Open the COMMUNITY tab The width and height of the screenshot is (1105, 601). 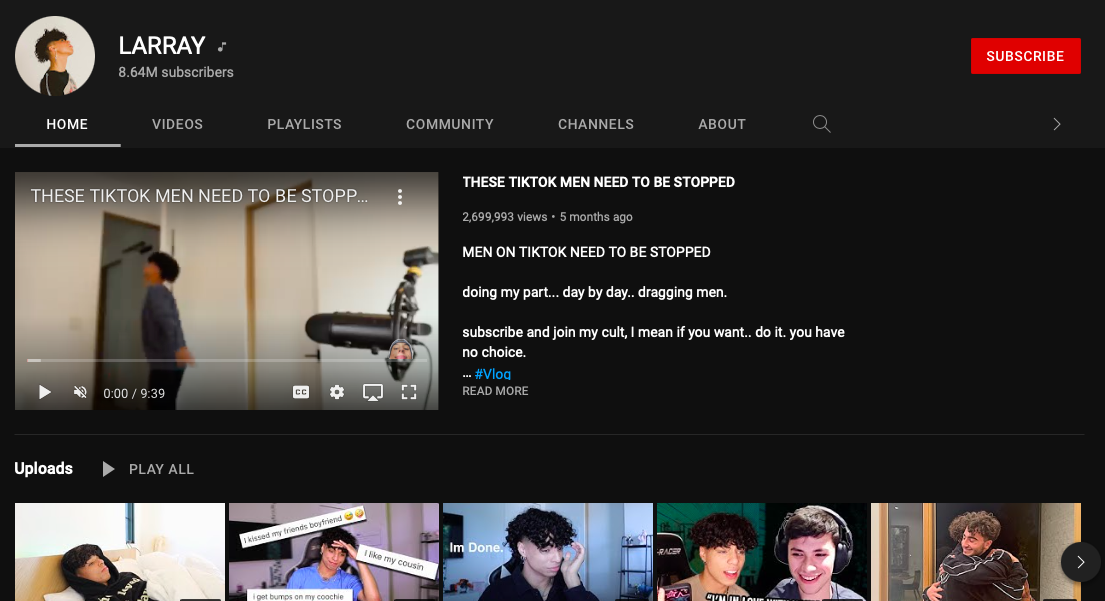click(x=450, y=124)
